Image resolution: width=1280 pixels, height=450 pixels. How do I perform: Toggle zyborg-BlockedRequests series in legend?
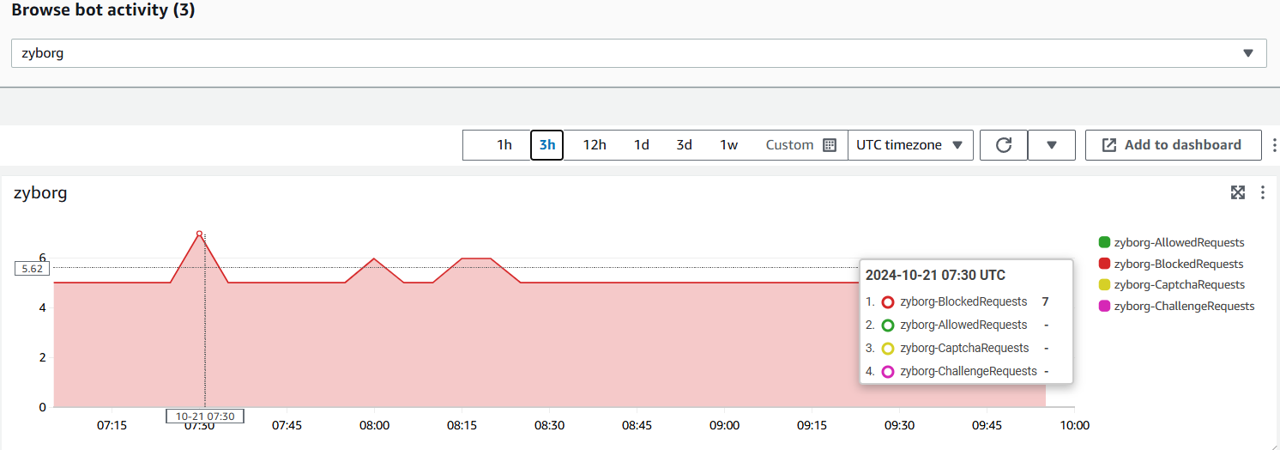coord(1178,264)
